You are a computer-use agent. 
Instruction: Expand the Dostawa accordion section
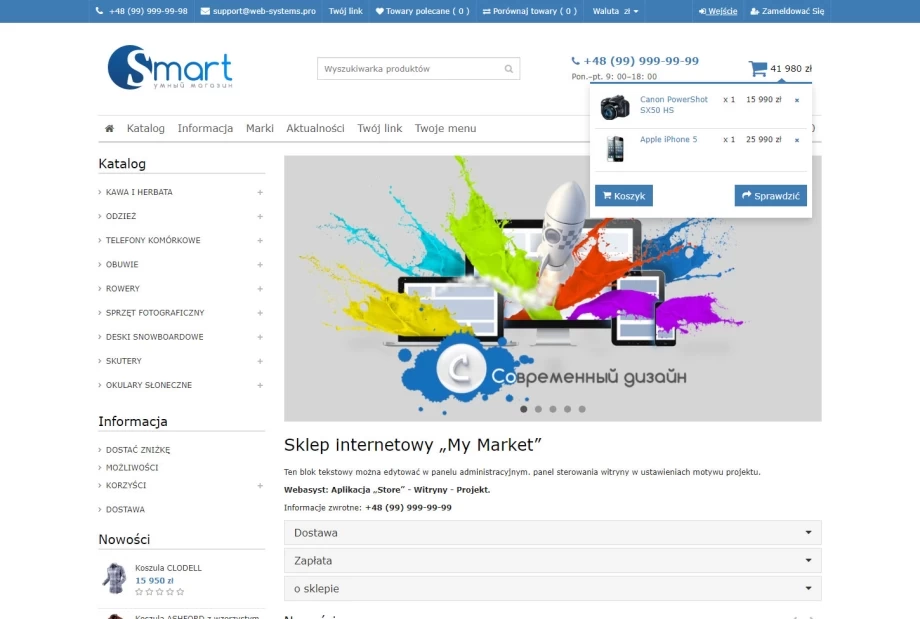point(552,533)
